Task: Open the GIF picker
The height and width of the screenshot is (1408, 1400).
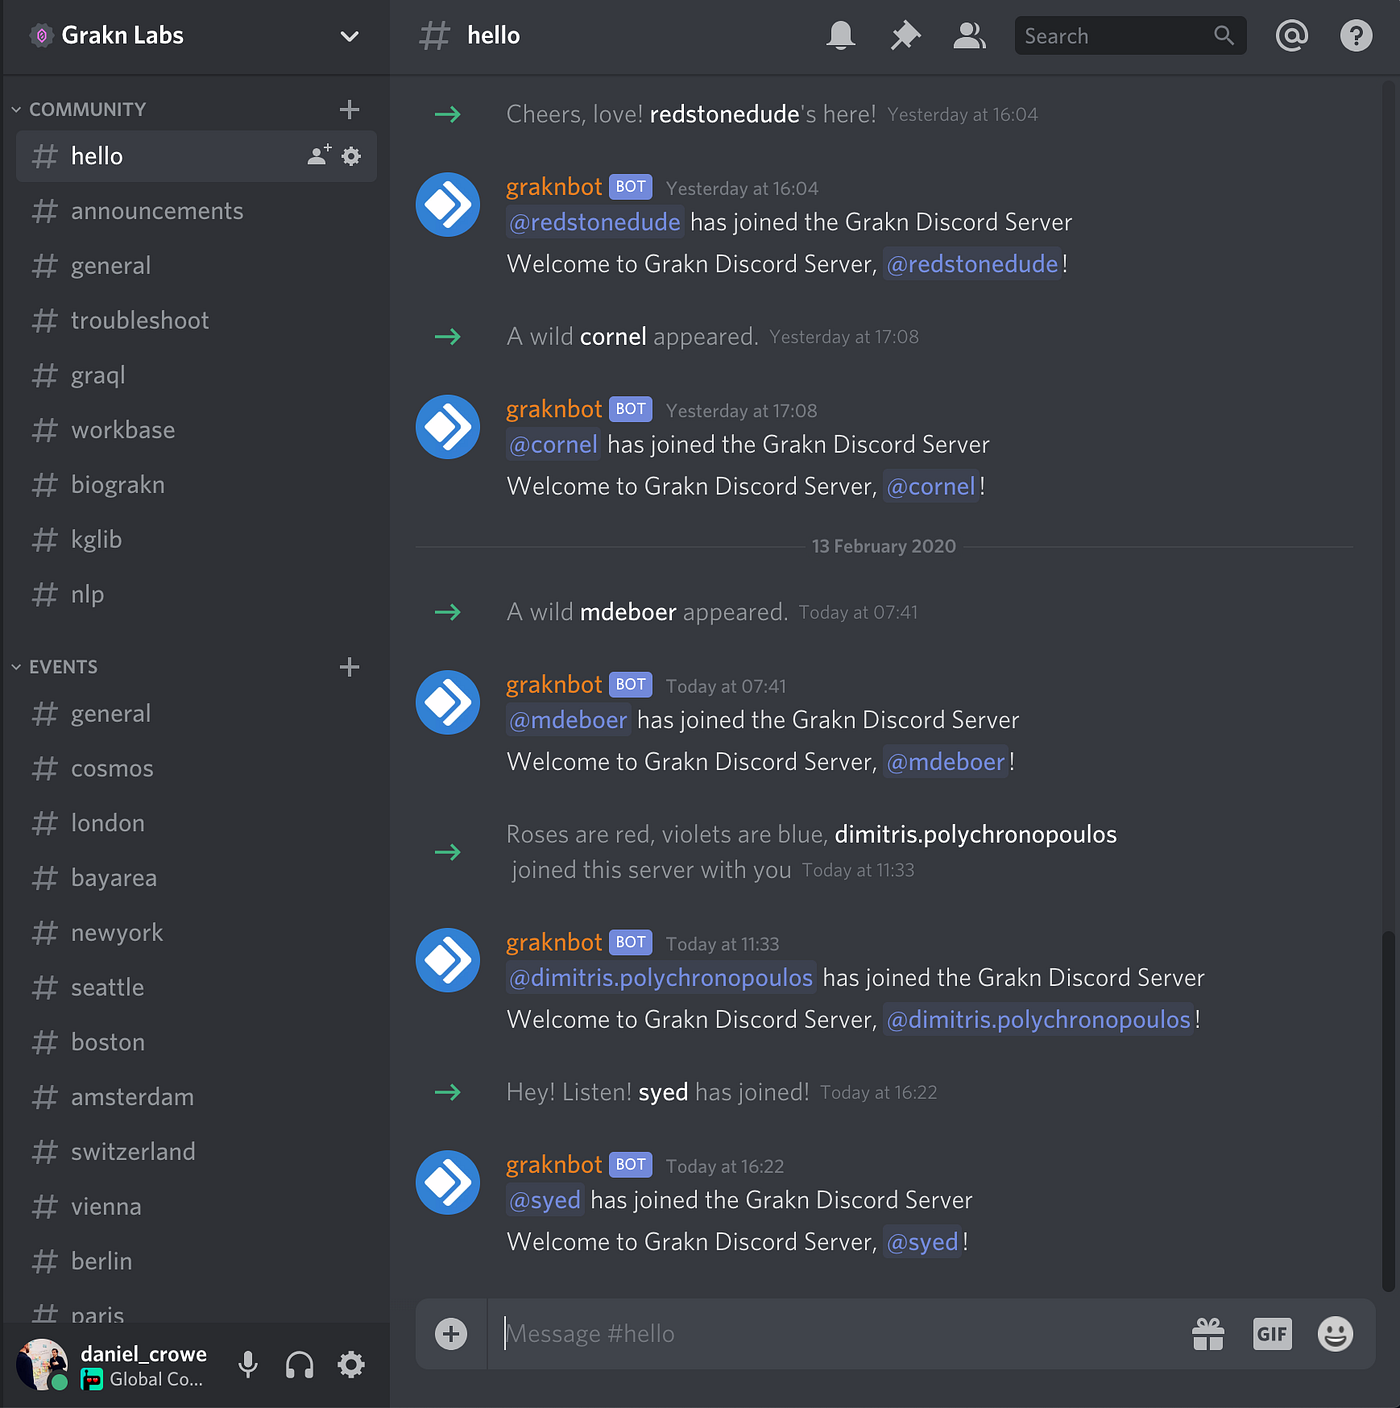Action: (1272, 1334)
